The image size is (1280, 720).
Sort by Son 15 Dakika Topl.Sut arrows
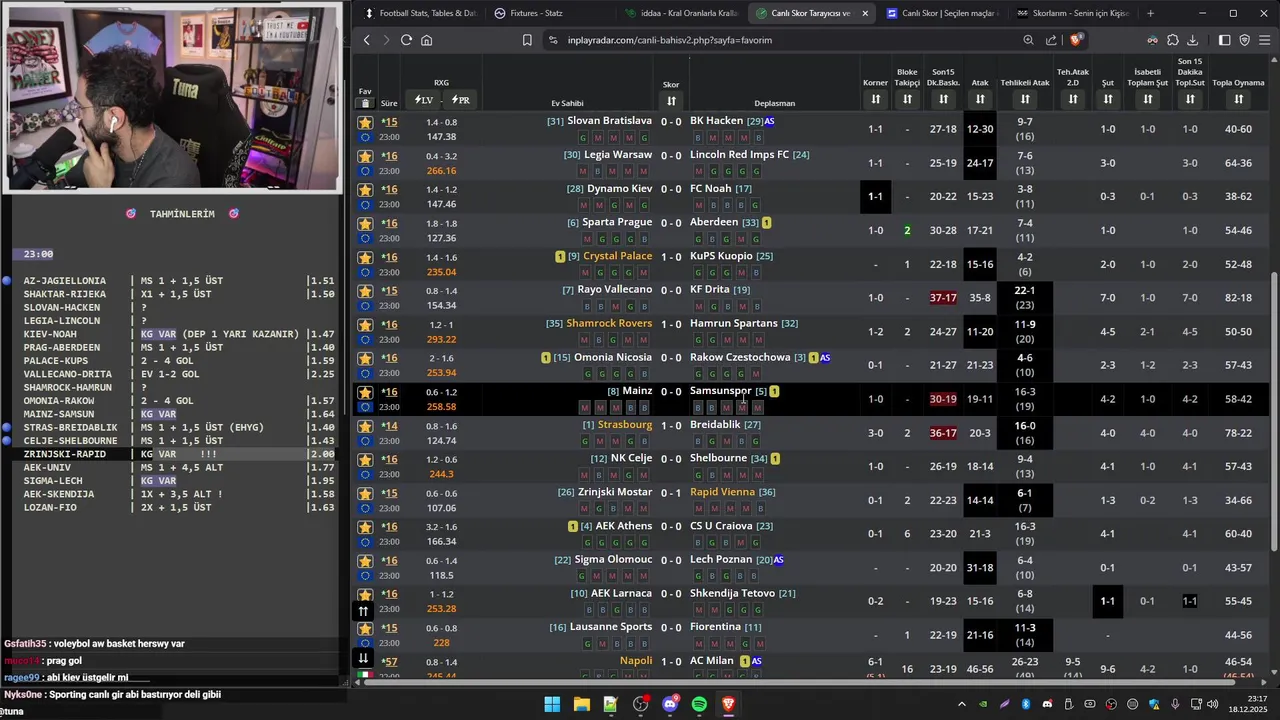pos(1190,99)
